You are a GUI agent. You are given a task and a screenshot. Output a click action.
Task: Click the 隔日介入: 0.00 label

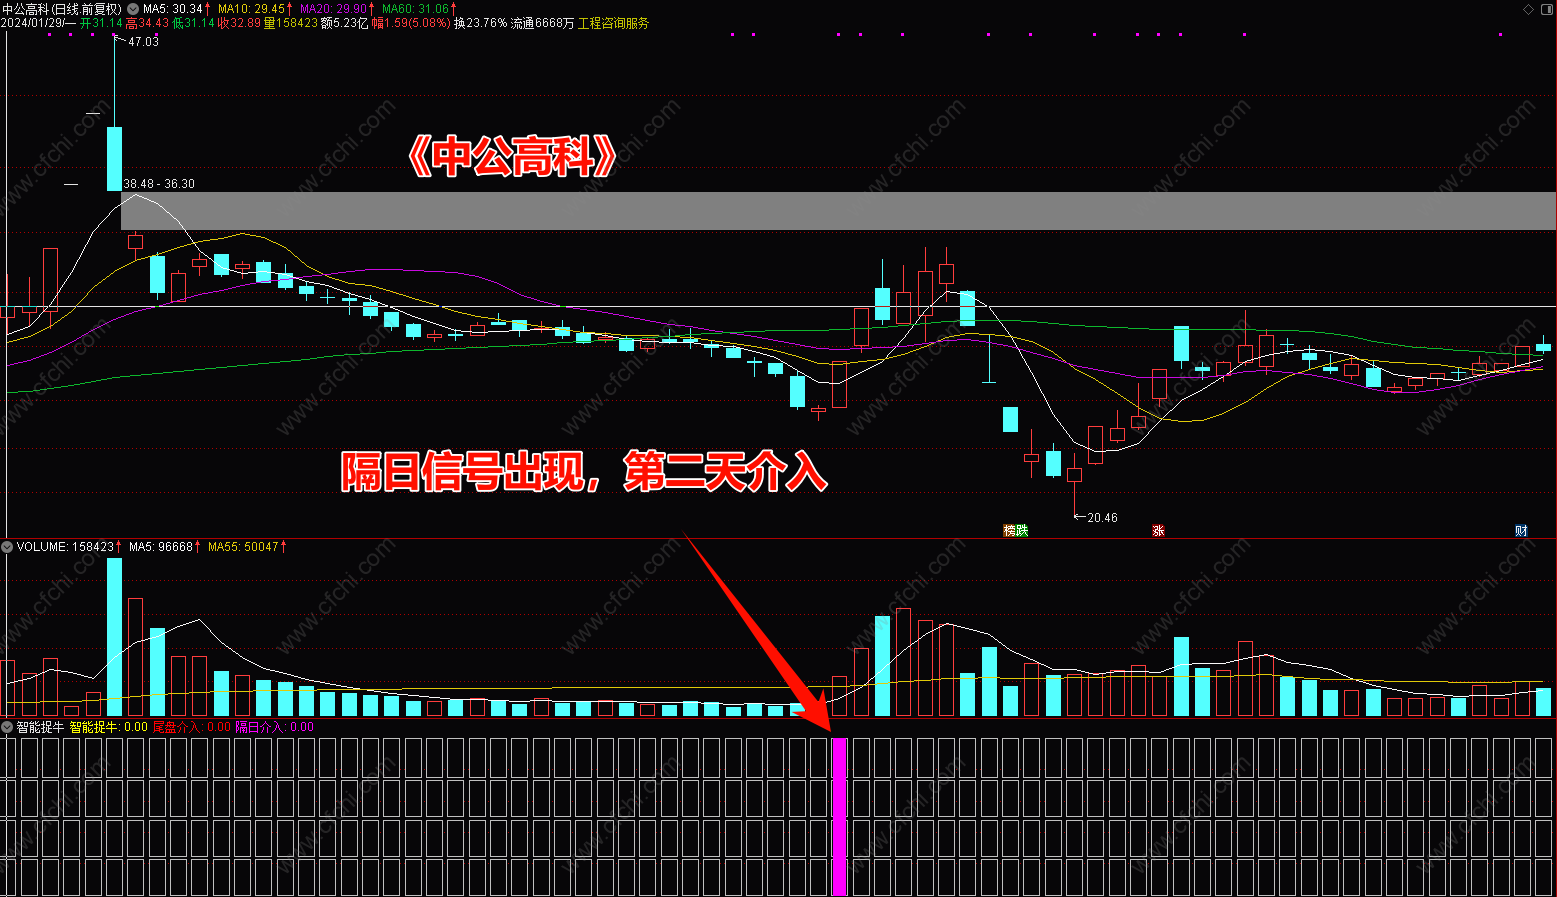click(x=274, y=727)
